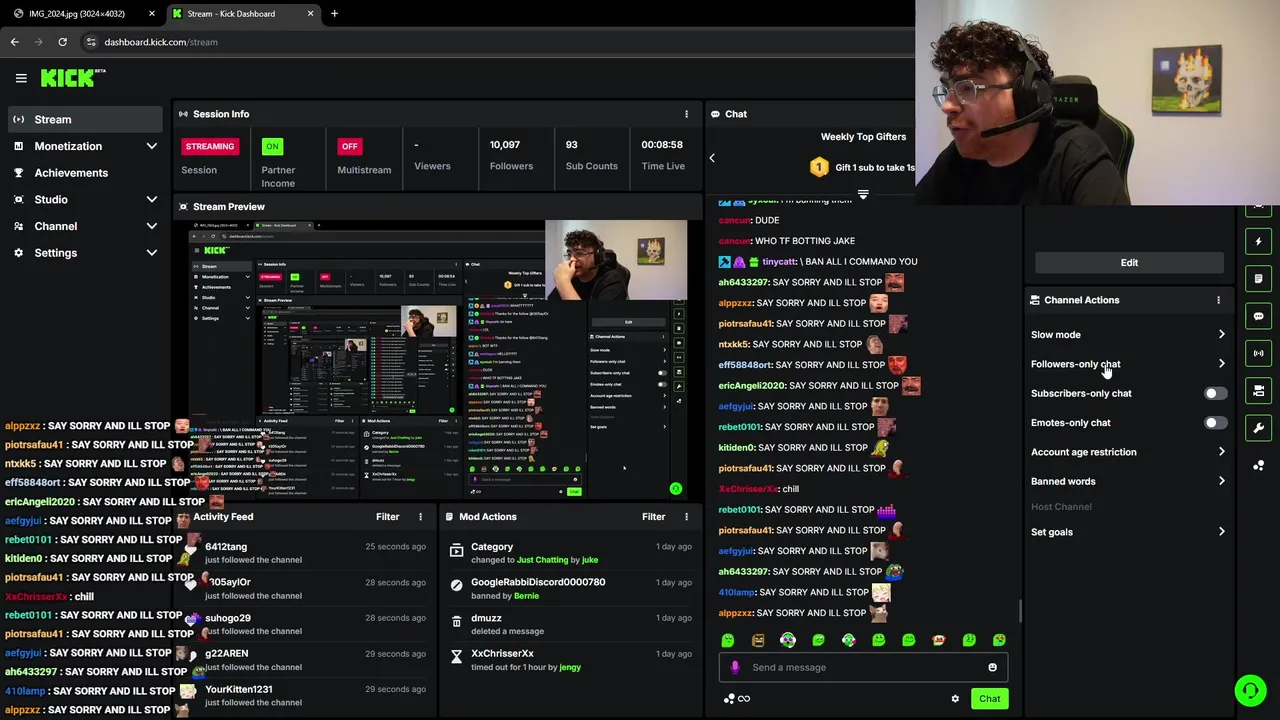Click the STREAMING session badge
Screen dimensions: 1280x720
click(210, 146)
